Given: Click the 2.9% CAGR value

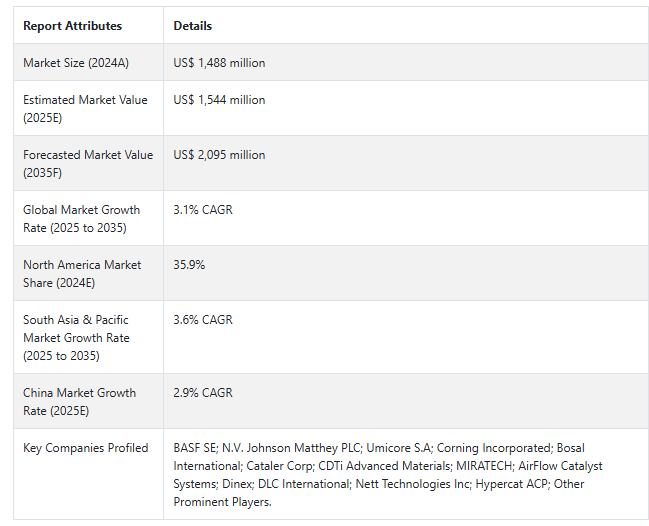Looking at the screenshot, I should pyautogui.click(x=203, y=393).
